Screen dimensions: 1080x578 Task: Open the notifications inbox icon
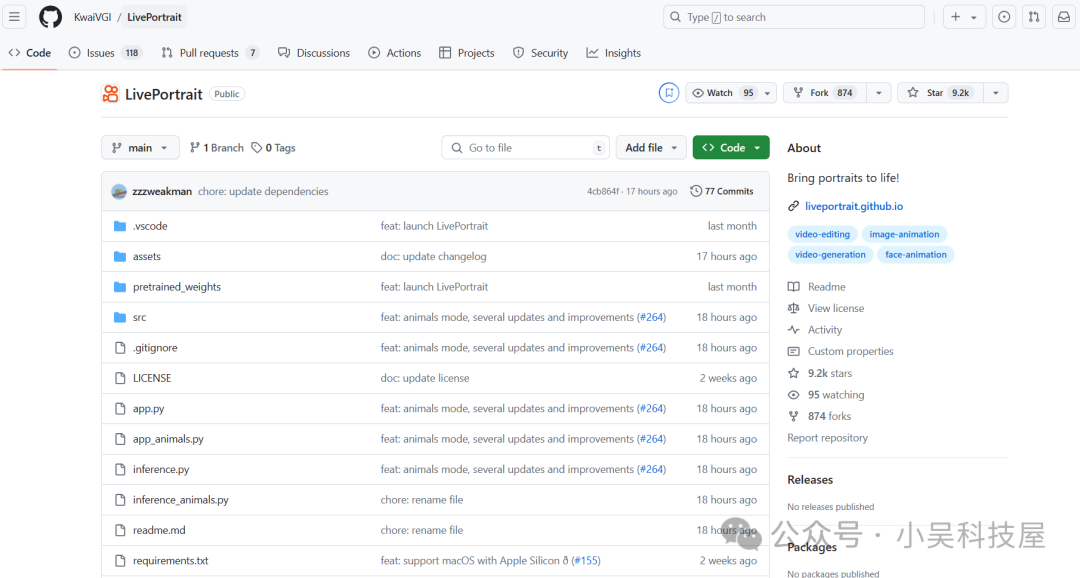[1063, 17]
